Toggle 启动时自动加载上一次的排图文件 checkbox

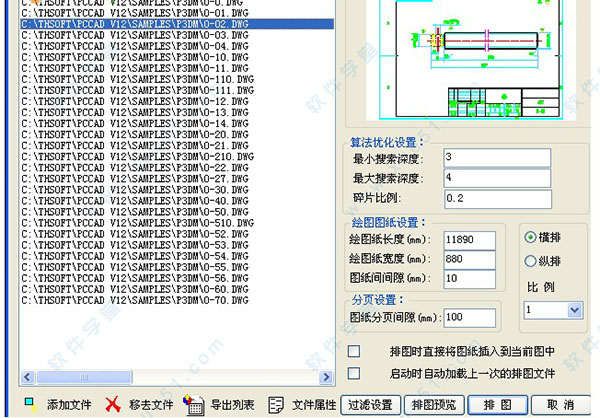353,373
